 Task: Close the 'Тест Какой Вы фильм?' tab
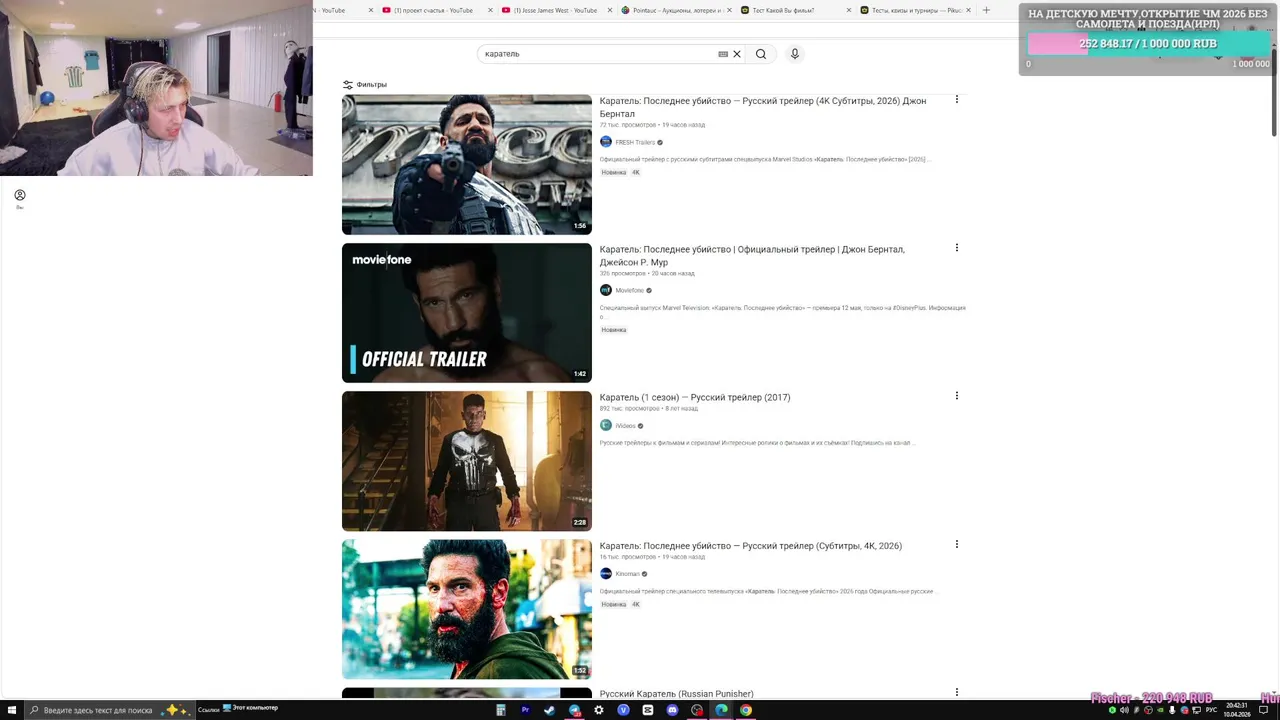click(849, 10)
